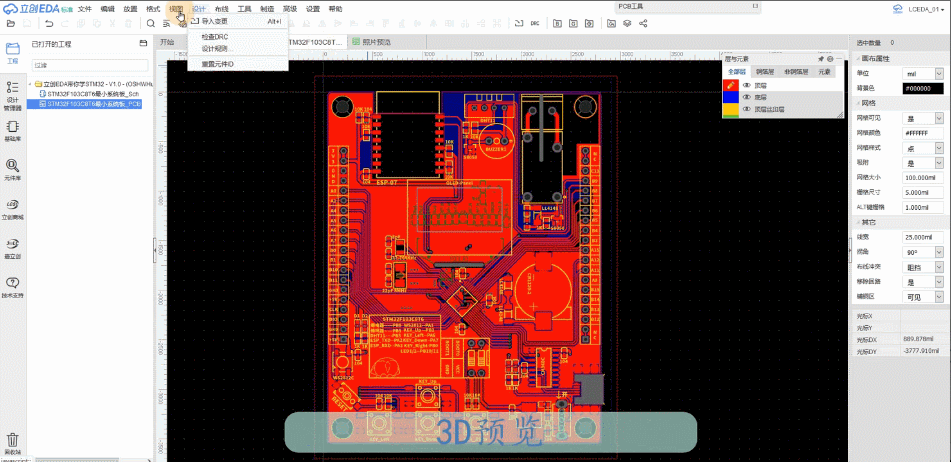Toggle visibility eye of 底层 layer
Viewport: 951px width, 462px height.
(x=746, y=97)
